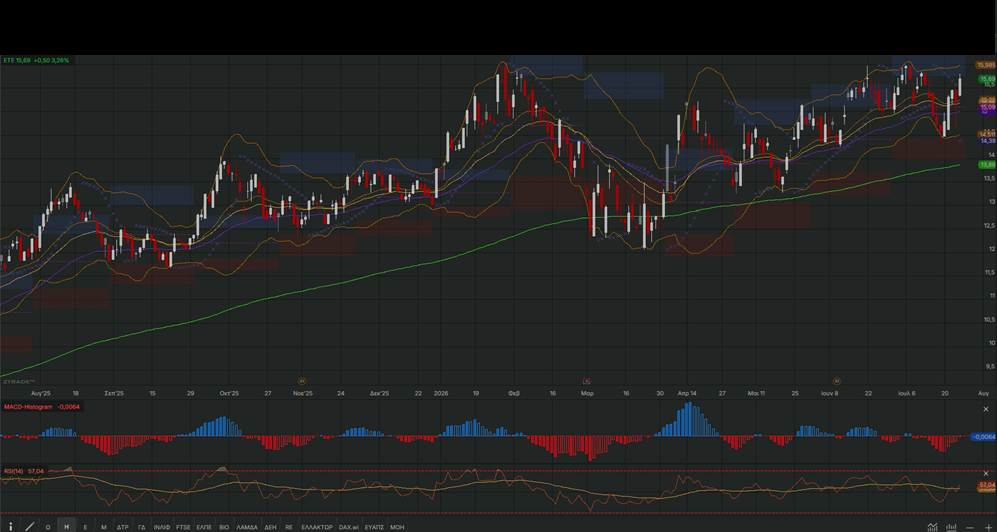
Task: Click the Ιουλ 6 date axis label
Action: pyautogui.click(x=907, y=393)
